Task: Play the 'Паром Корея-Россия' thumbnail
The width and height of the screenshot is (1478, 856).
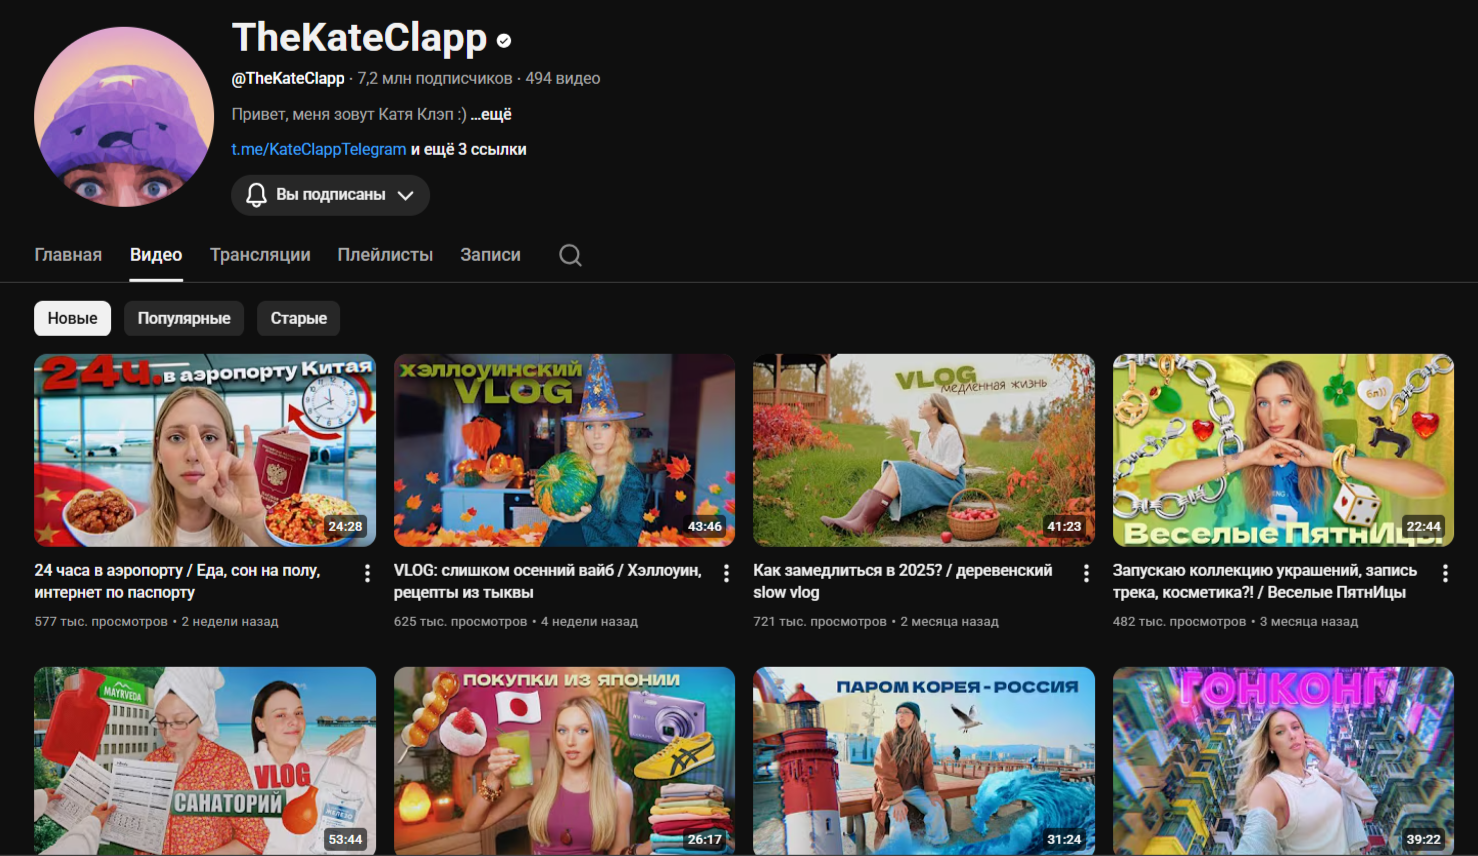Action: point(924,761)
